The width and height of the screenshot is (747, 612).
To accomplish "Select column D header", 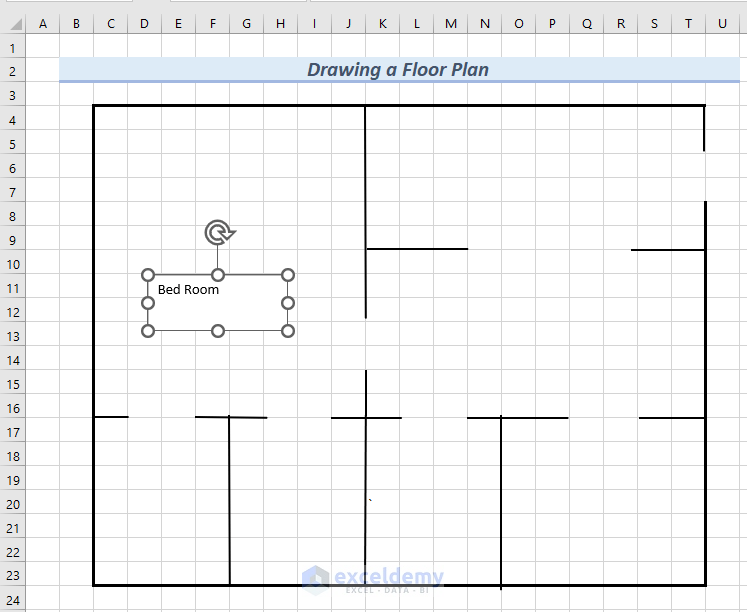I will pyautogui.click(x=144, y=24).
